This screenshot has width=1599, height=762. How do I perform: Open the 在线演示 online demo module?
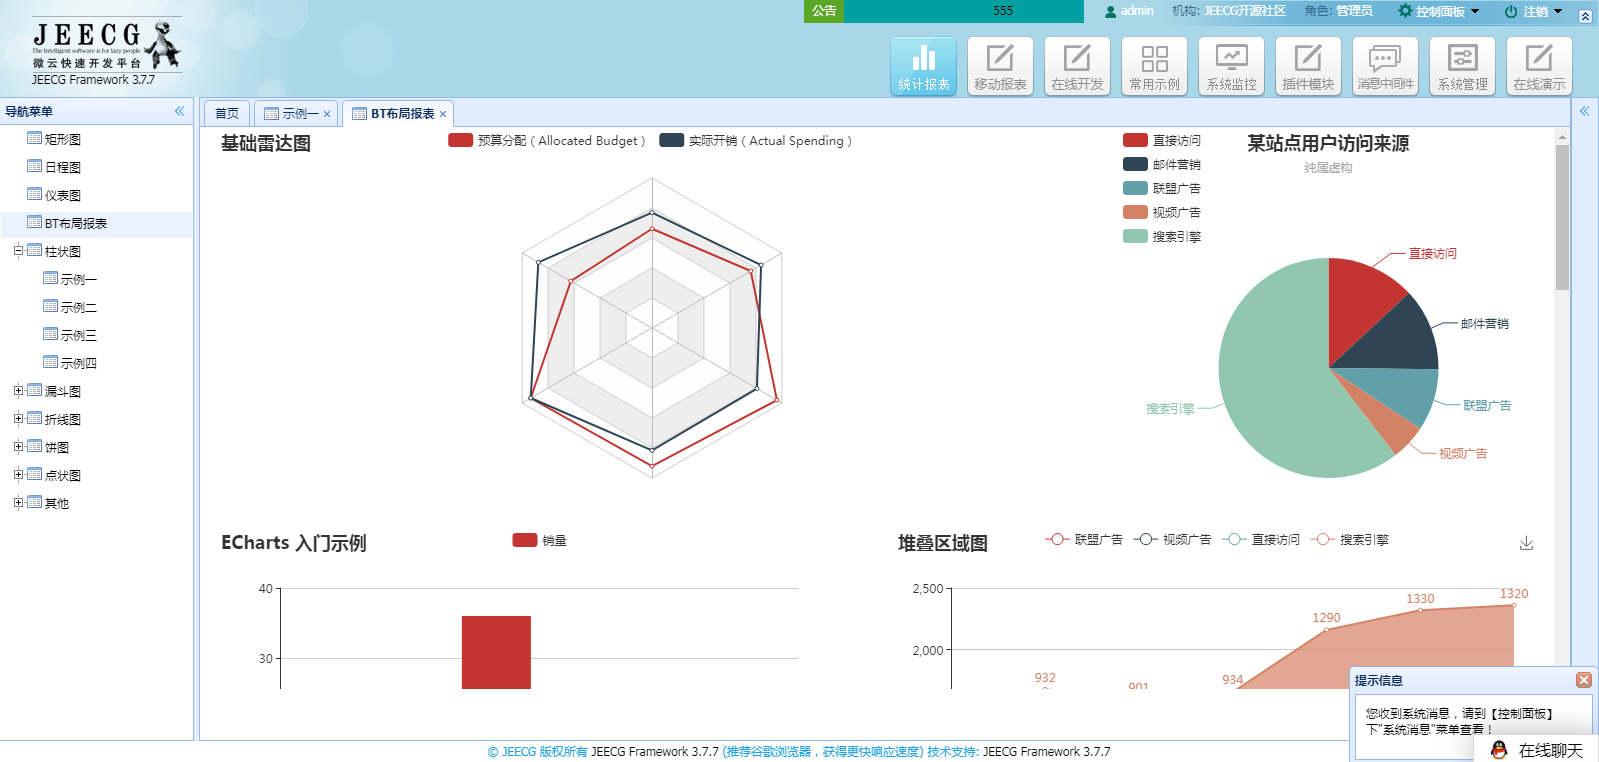(x=1539, y=66)
